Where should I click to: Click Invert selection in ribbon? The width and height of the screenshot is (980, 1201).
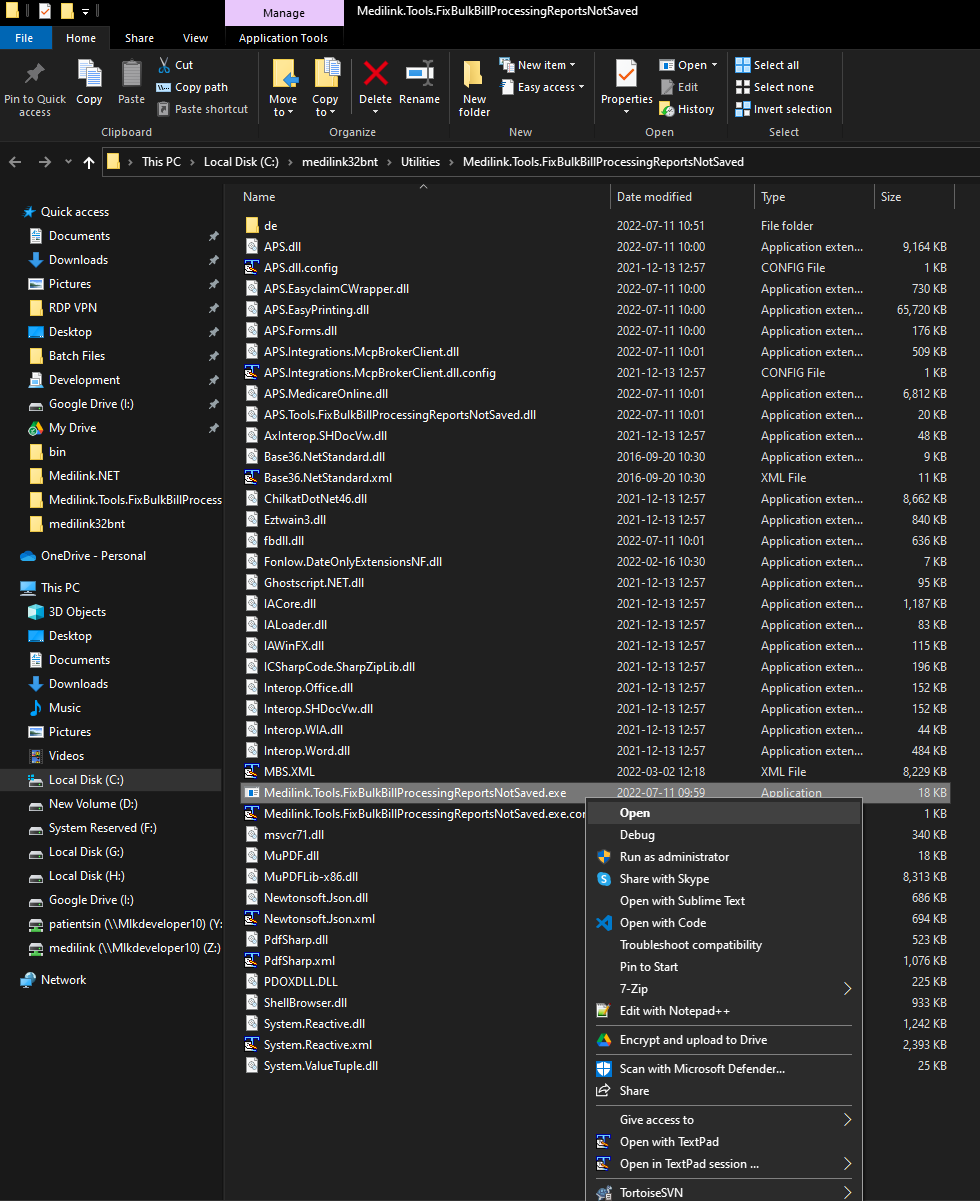coord(784,109)
